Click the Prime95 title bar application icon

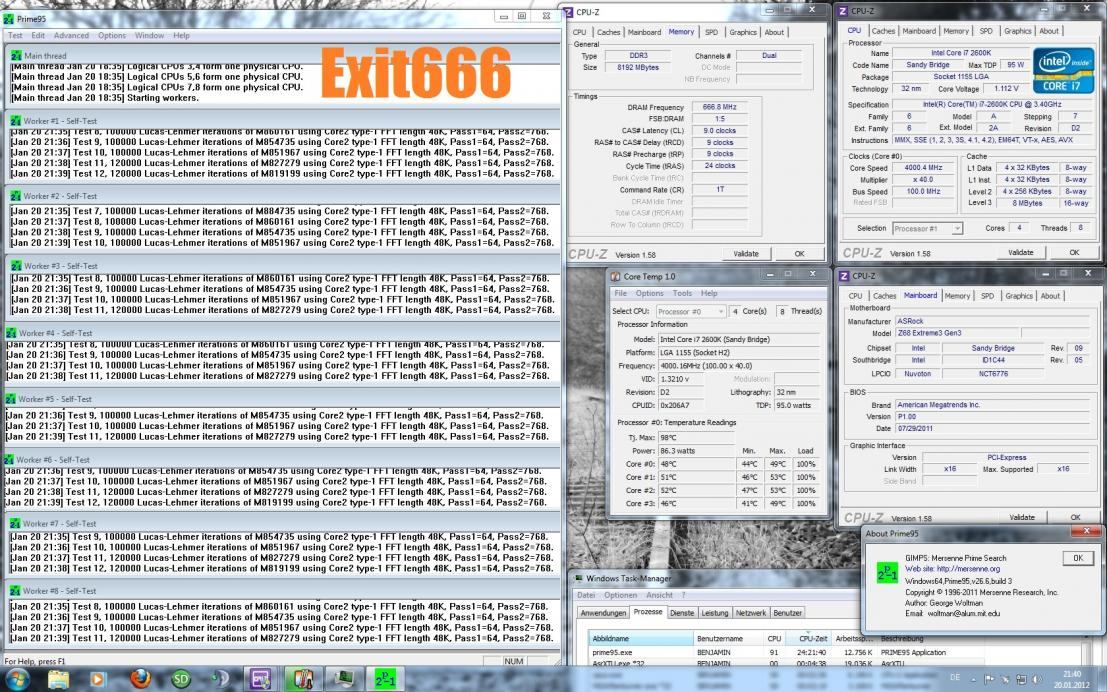click(x=8, y=18)
